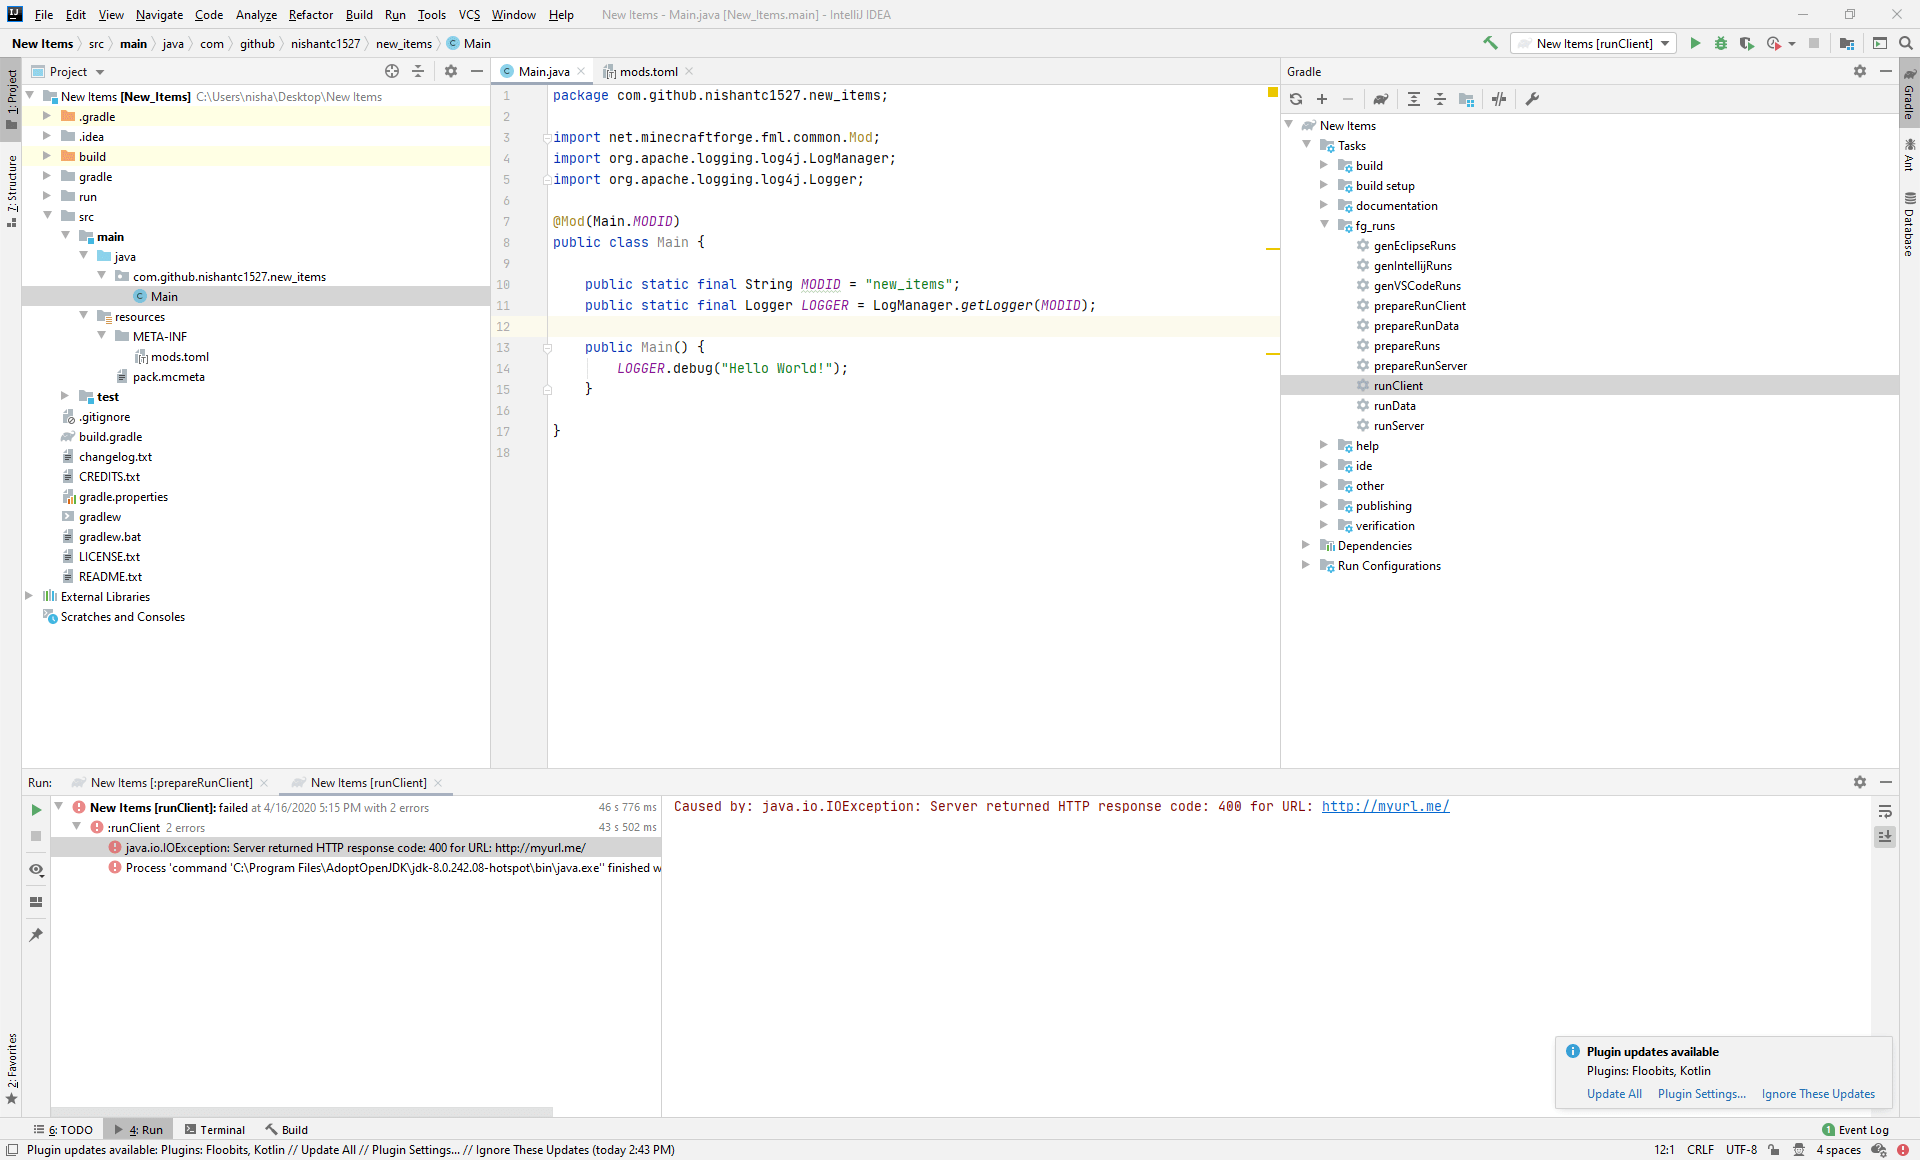
Task: Pin the Run tool window
Action: click(x=37, y=935)
